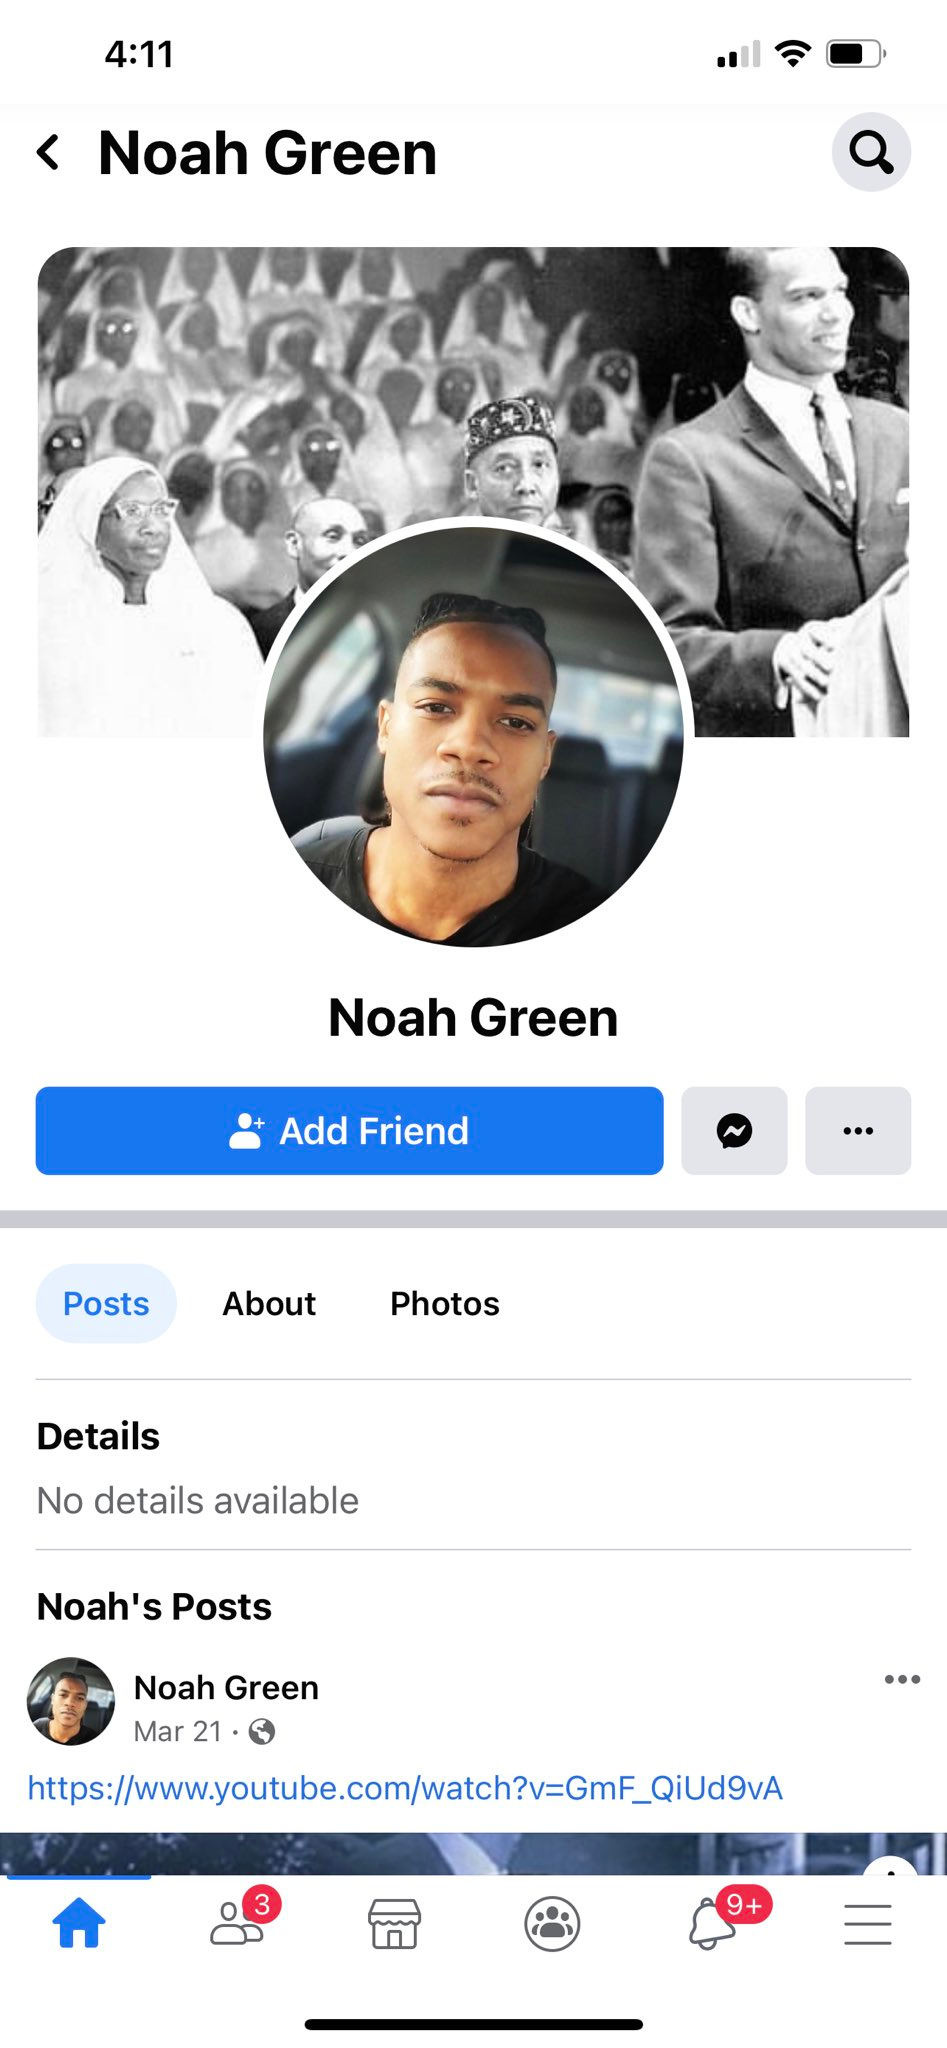Screen dimensions: 947x2048
Task: Tap small avatar beside post author
Action: point(71,1701)
